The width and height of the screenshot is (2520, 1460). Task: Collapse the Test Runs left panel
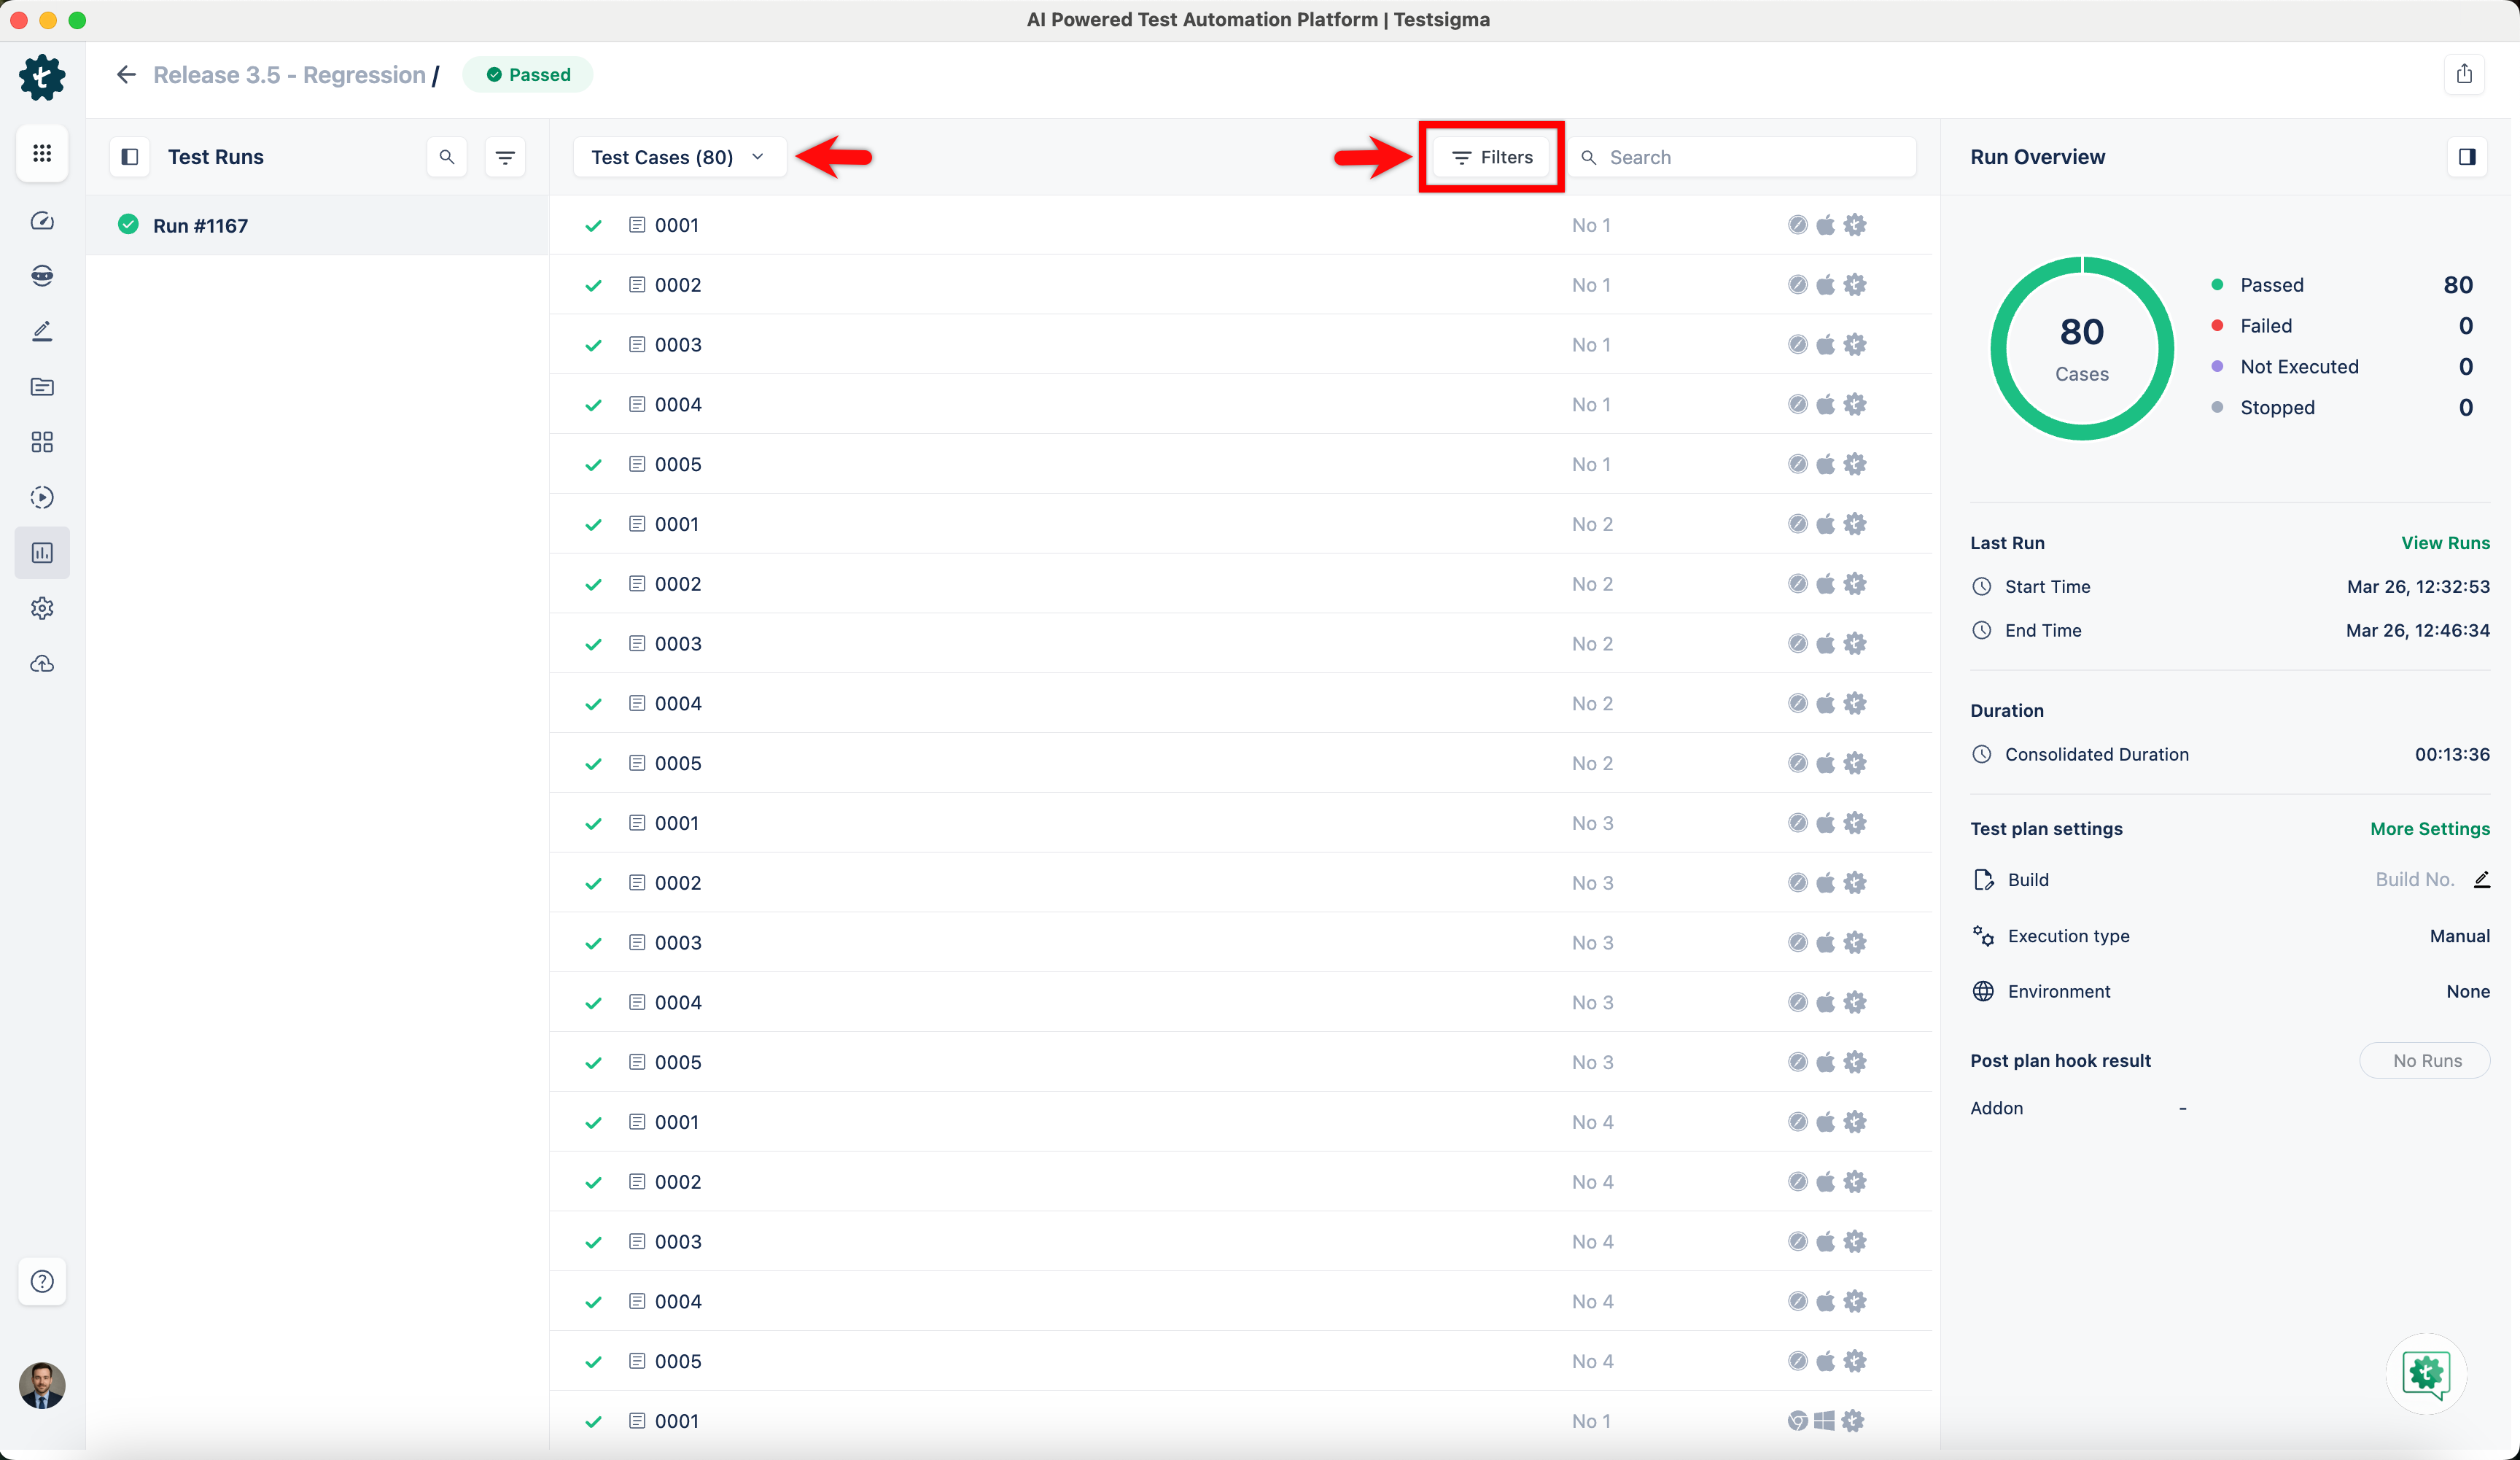[129, 157]
